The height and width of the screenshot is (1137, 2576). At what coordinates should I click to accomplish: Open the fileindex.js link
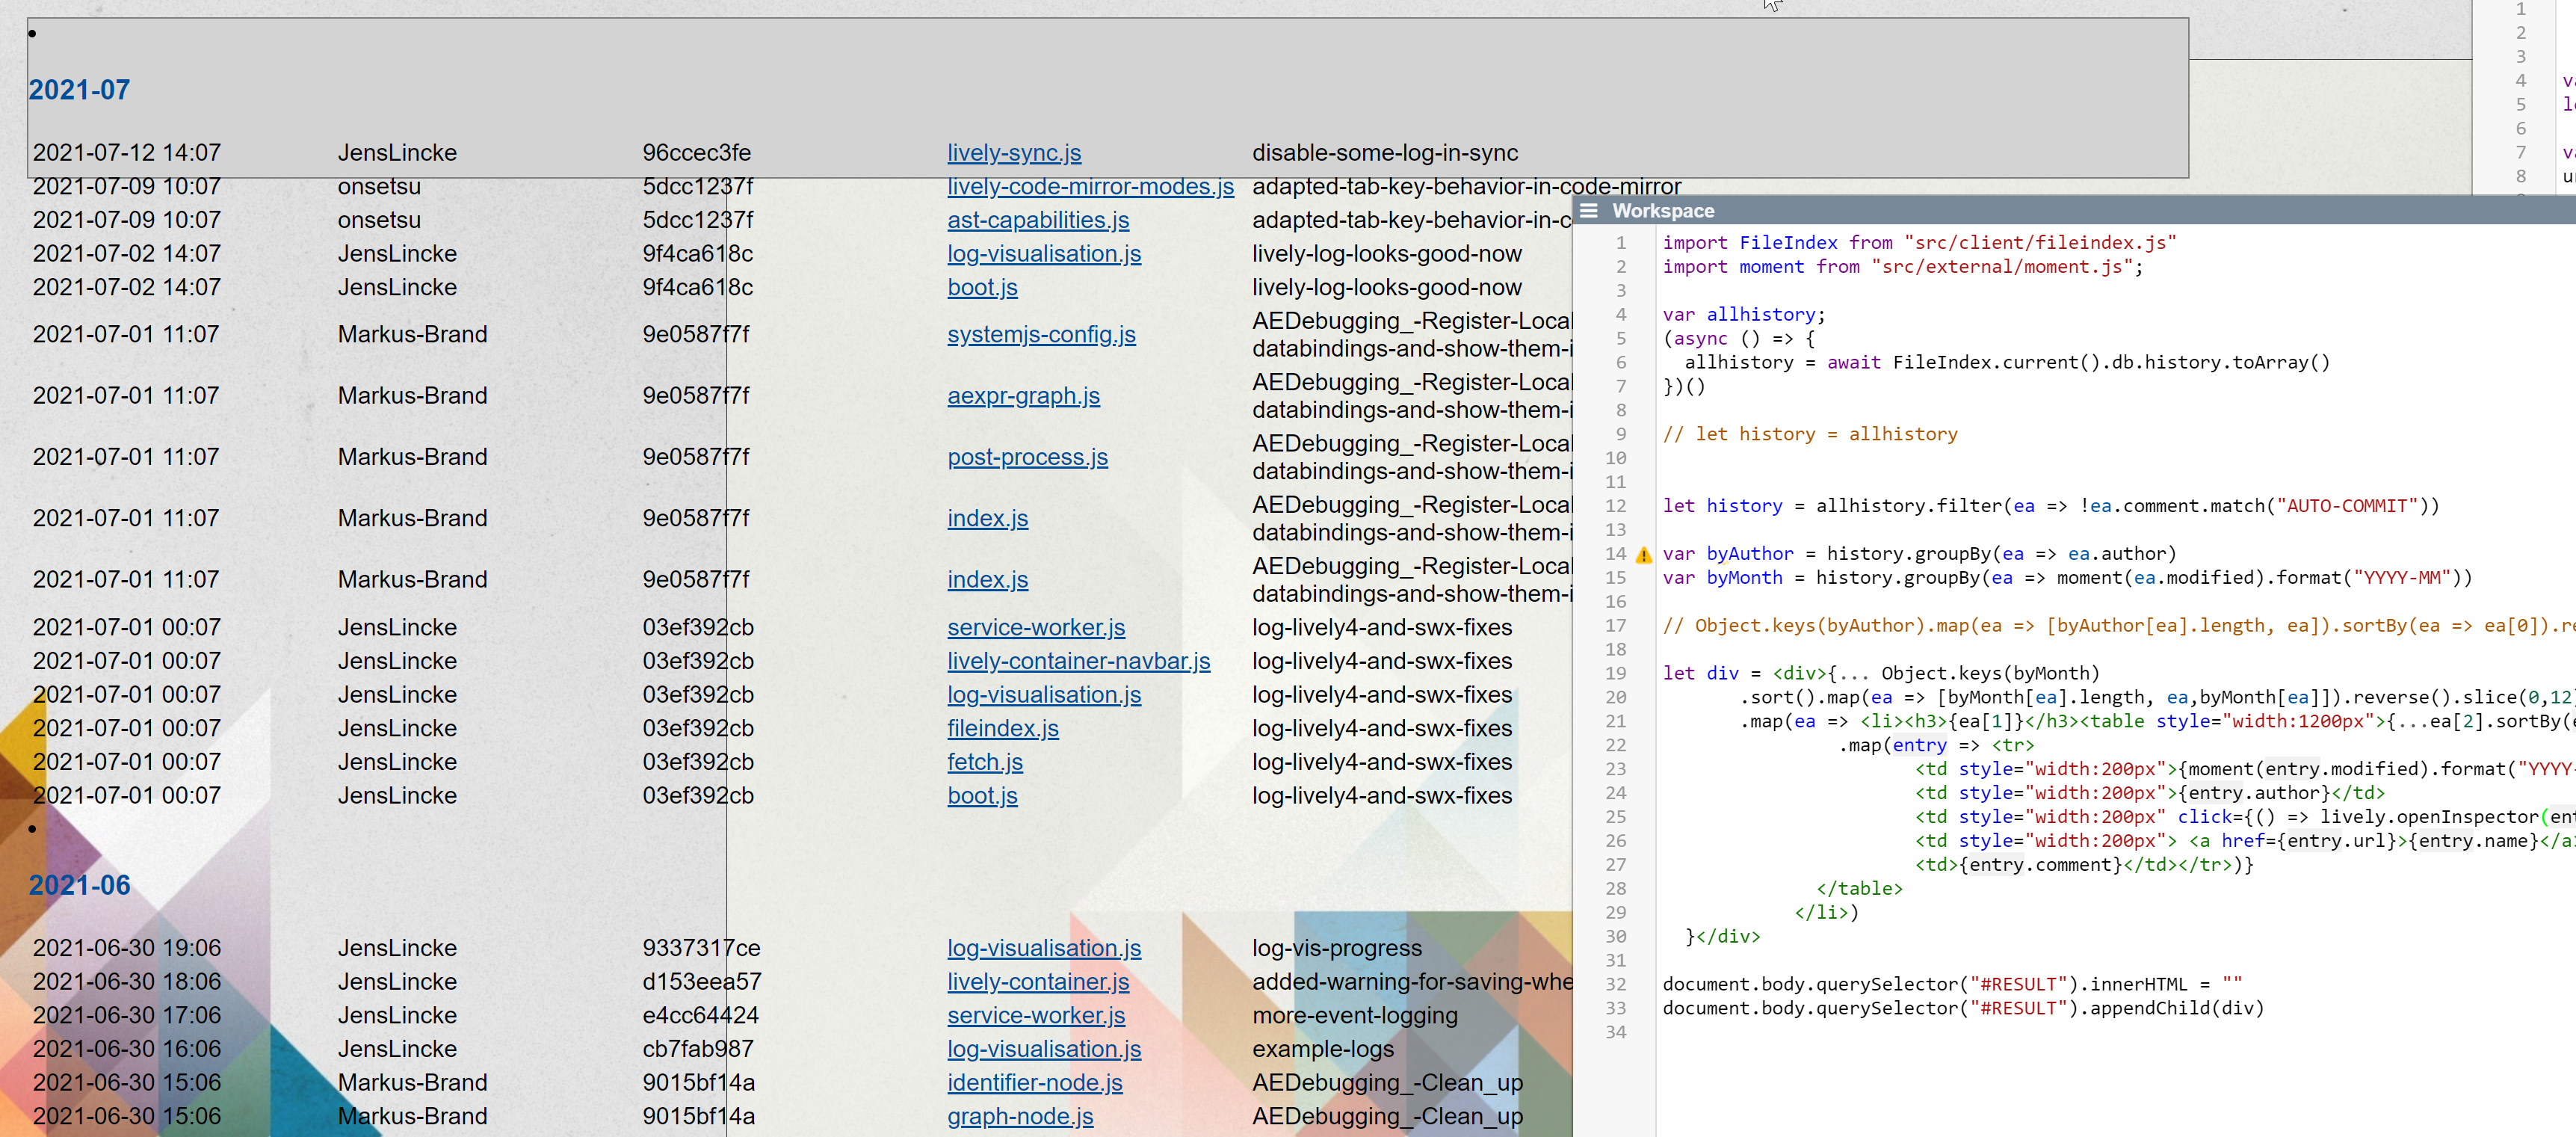pos(1002,729)
